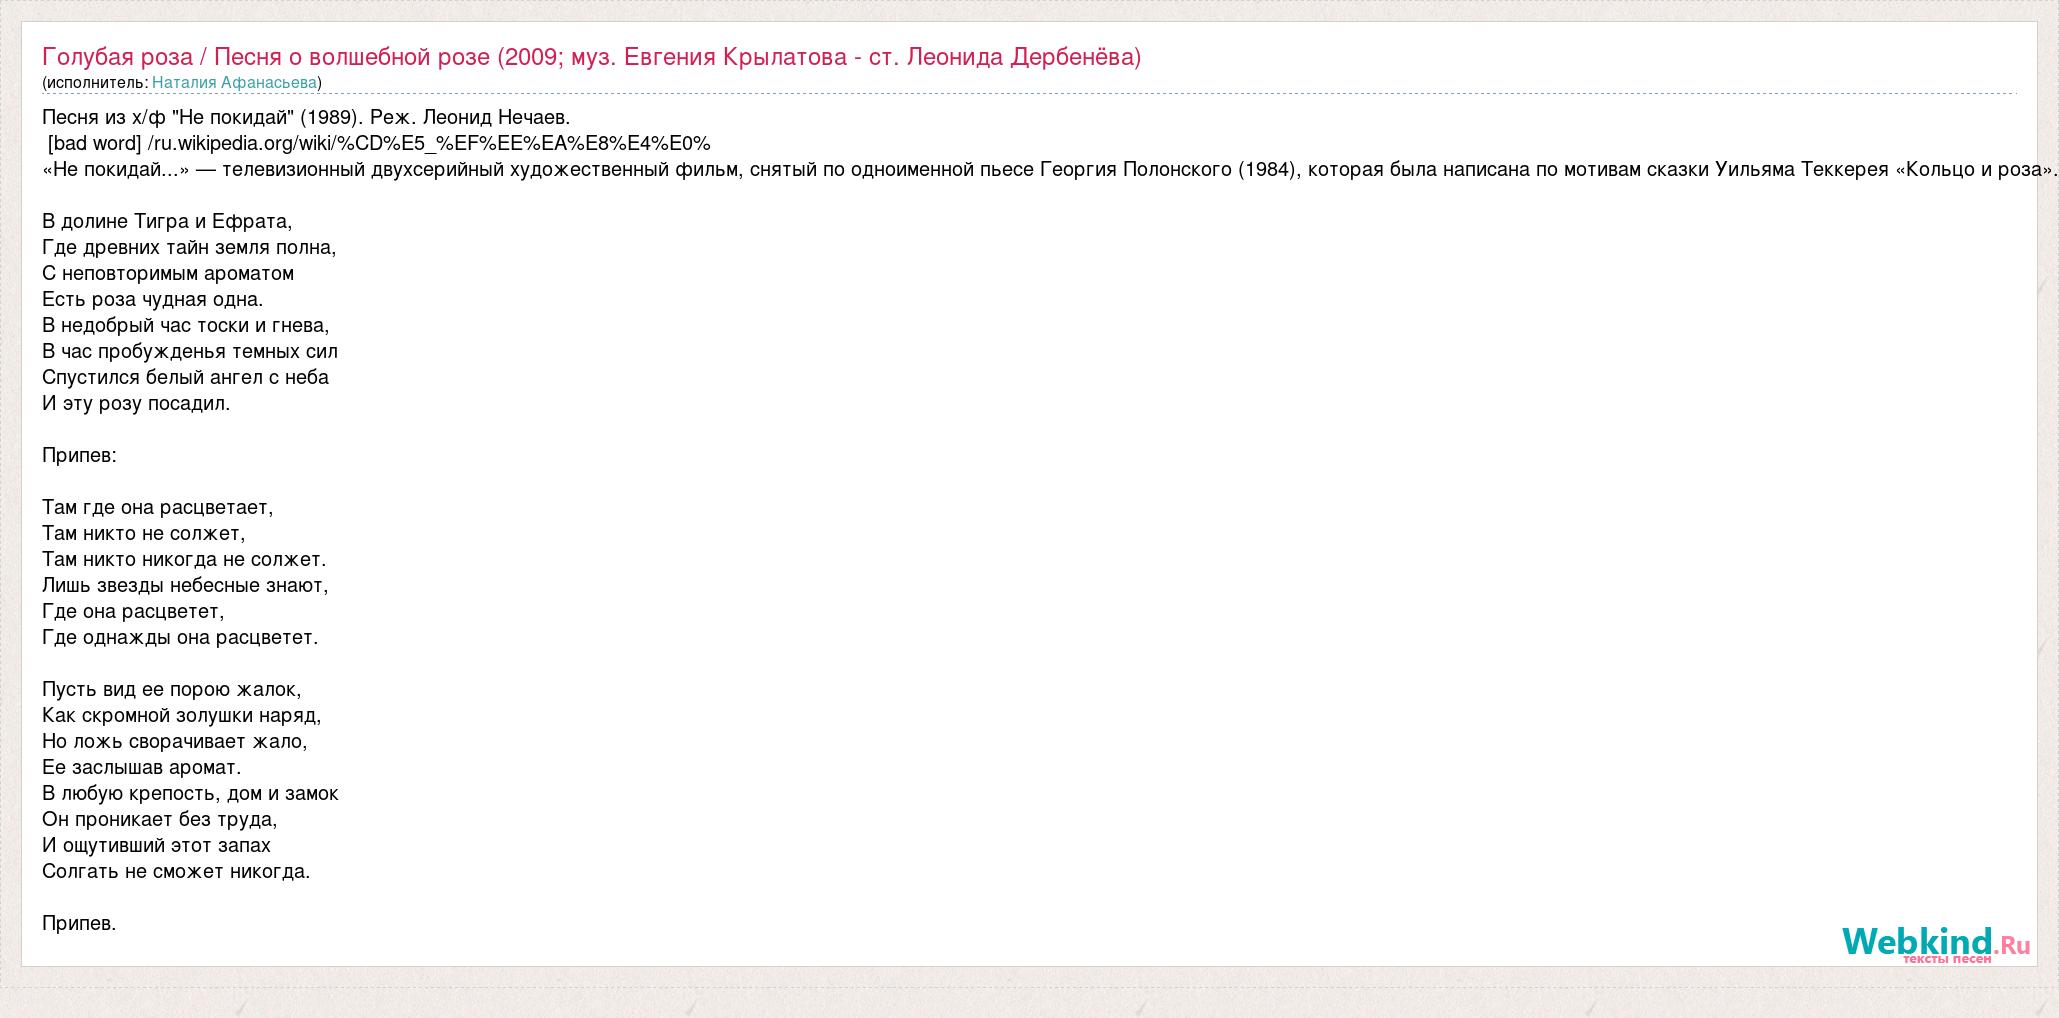
Task: Click the line И эту розу посадил
Action: pos(136,403)
